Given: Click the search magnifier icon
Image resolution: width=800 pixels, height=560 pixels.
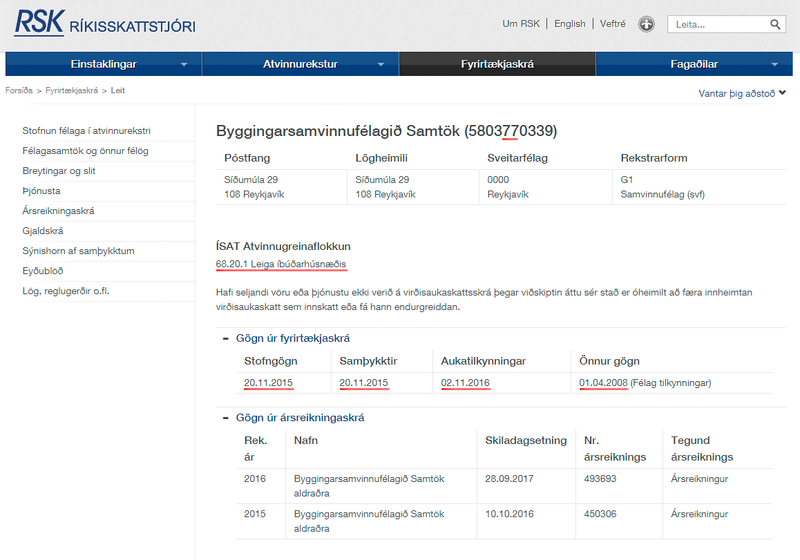Looking at the screenshot, I should 776,24.
